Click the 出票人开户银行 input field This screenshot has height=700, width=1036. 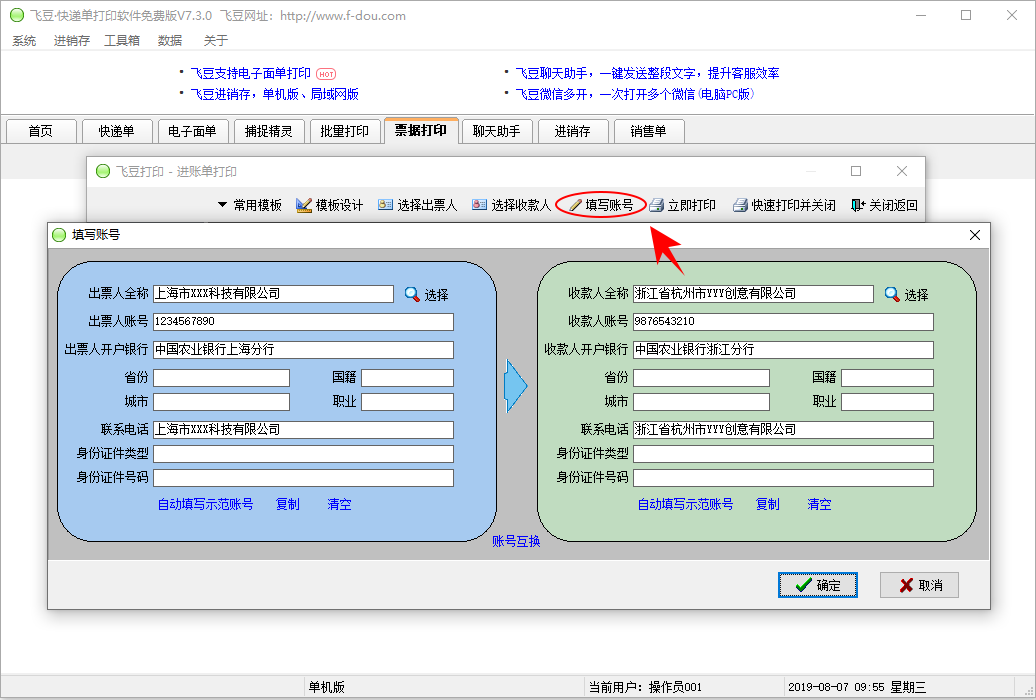click(x=303, y=350)
